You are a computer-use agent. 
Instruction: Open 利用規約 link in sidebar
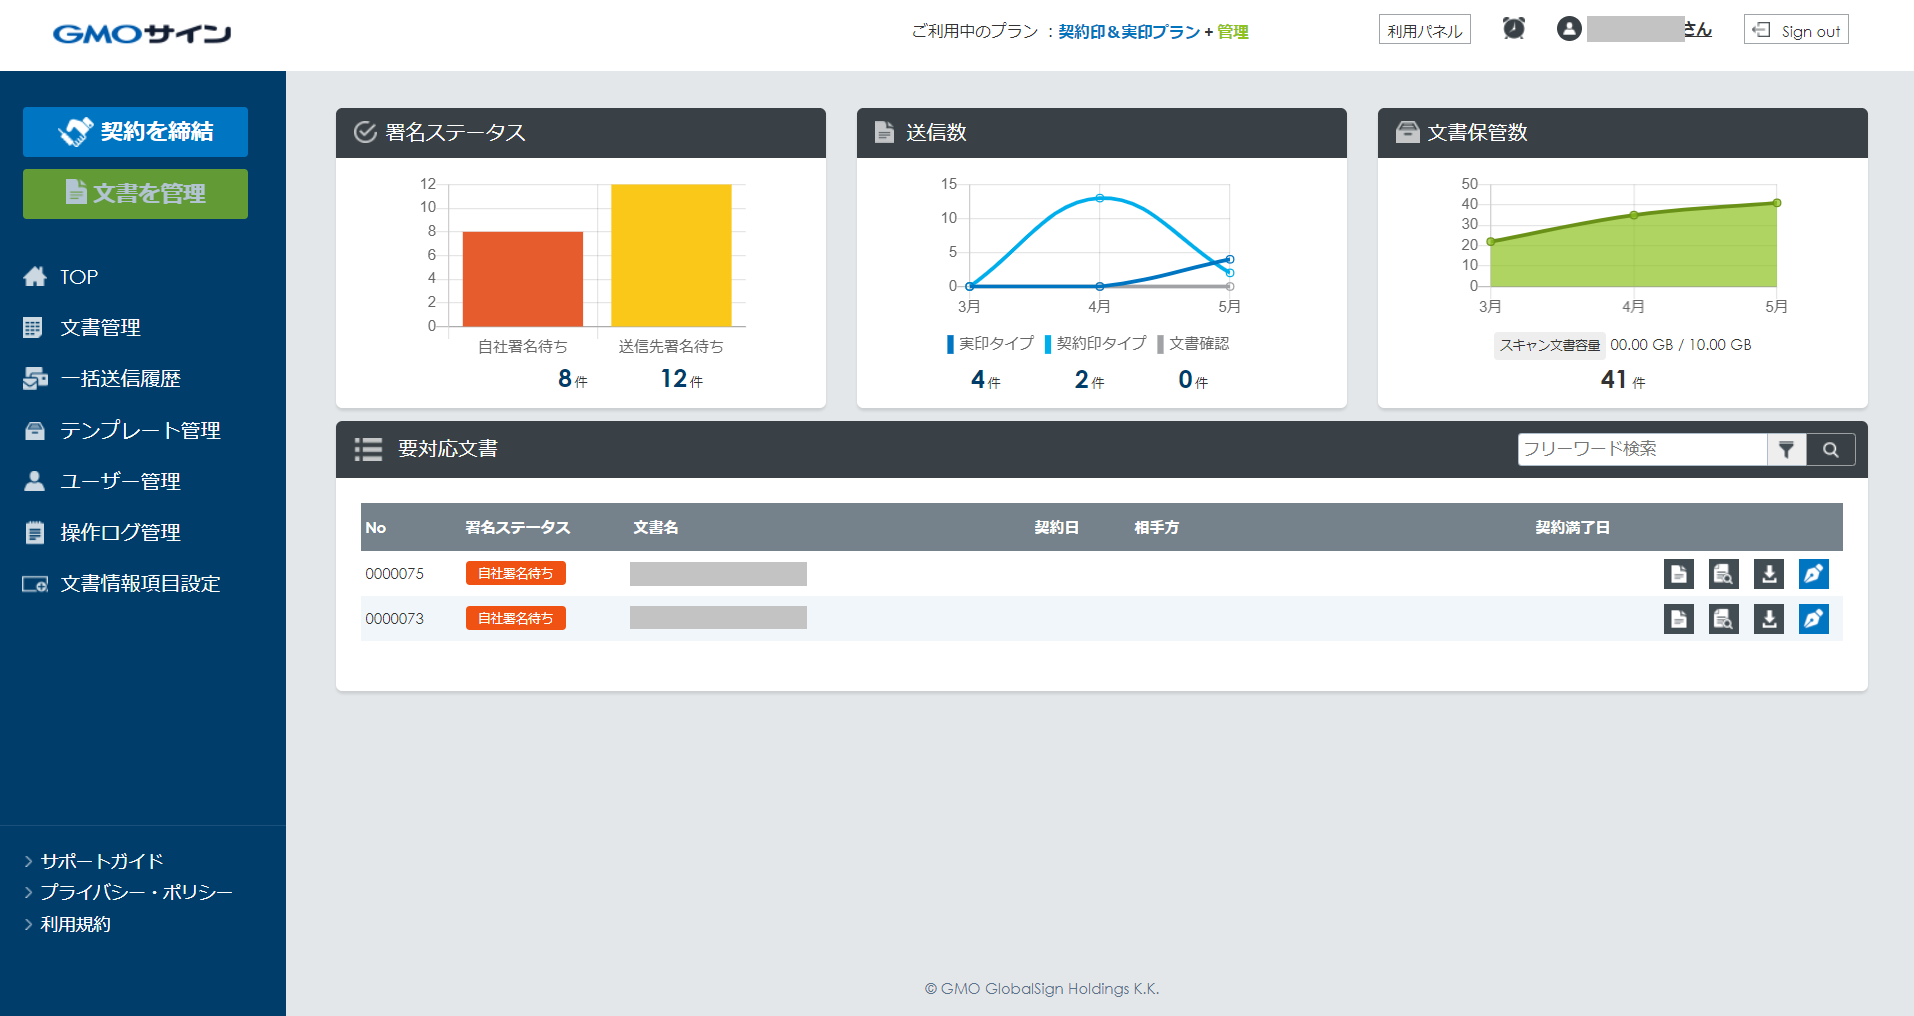click(x=75, y=924)
